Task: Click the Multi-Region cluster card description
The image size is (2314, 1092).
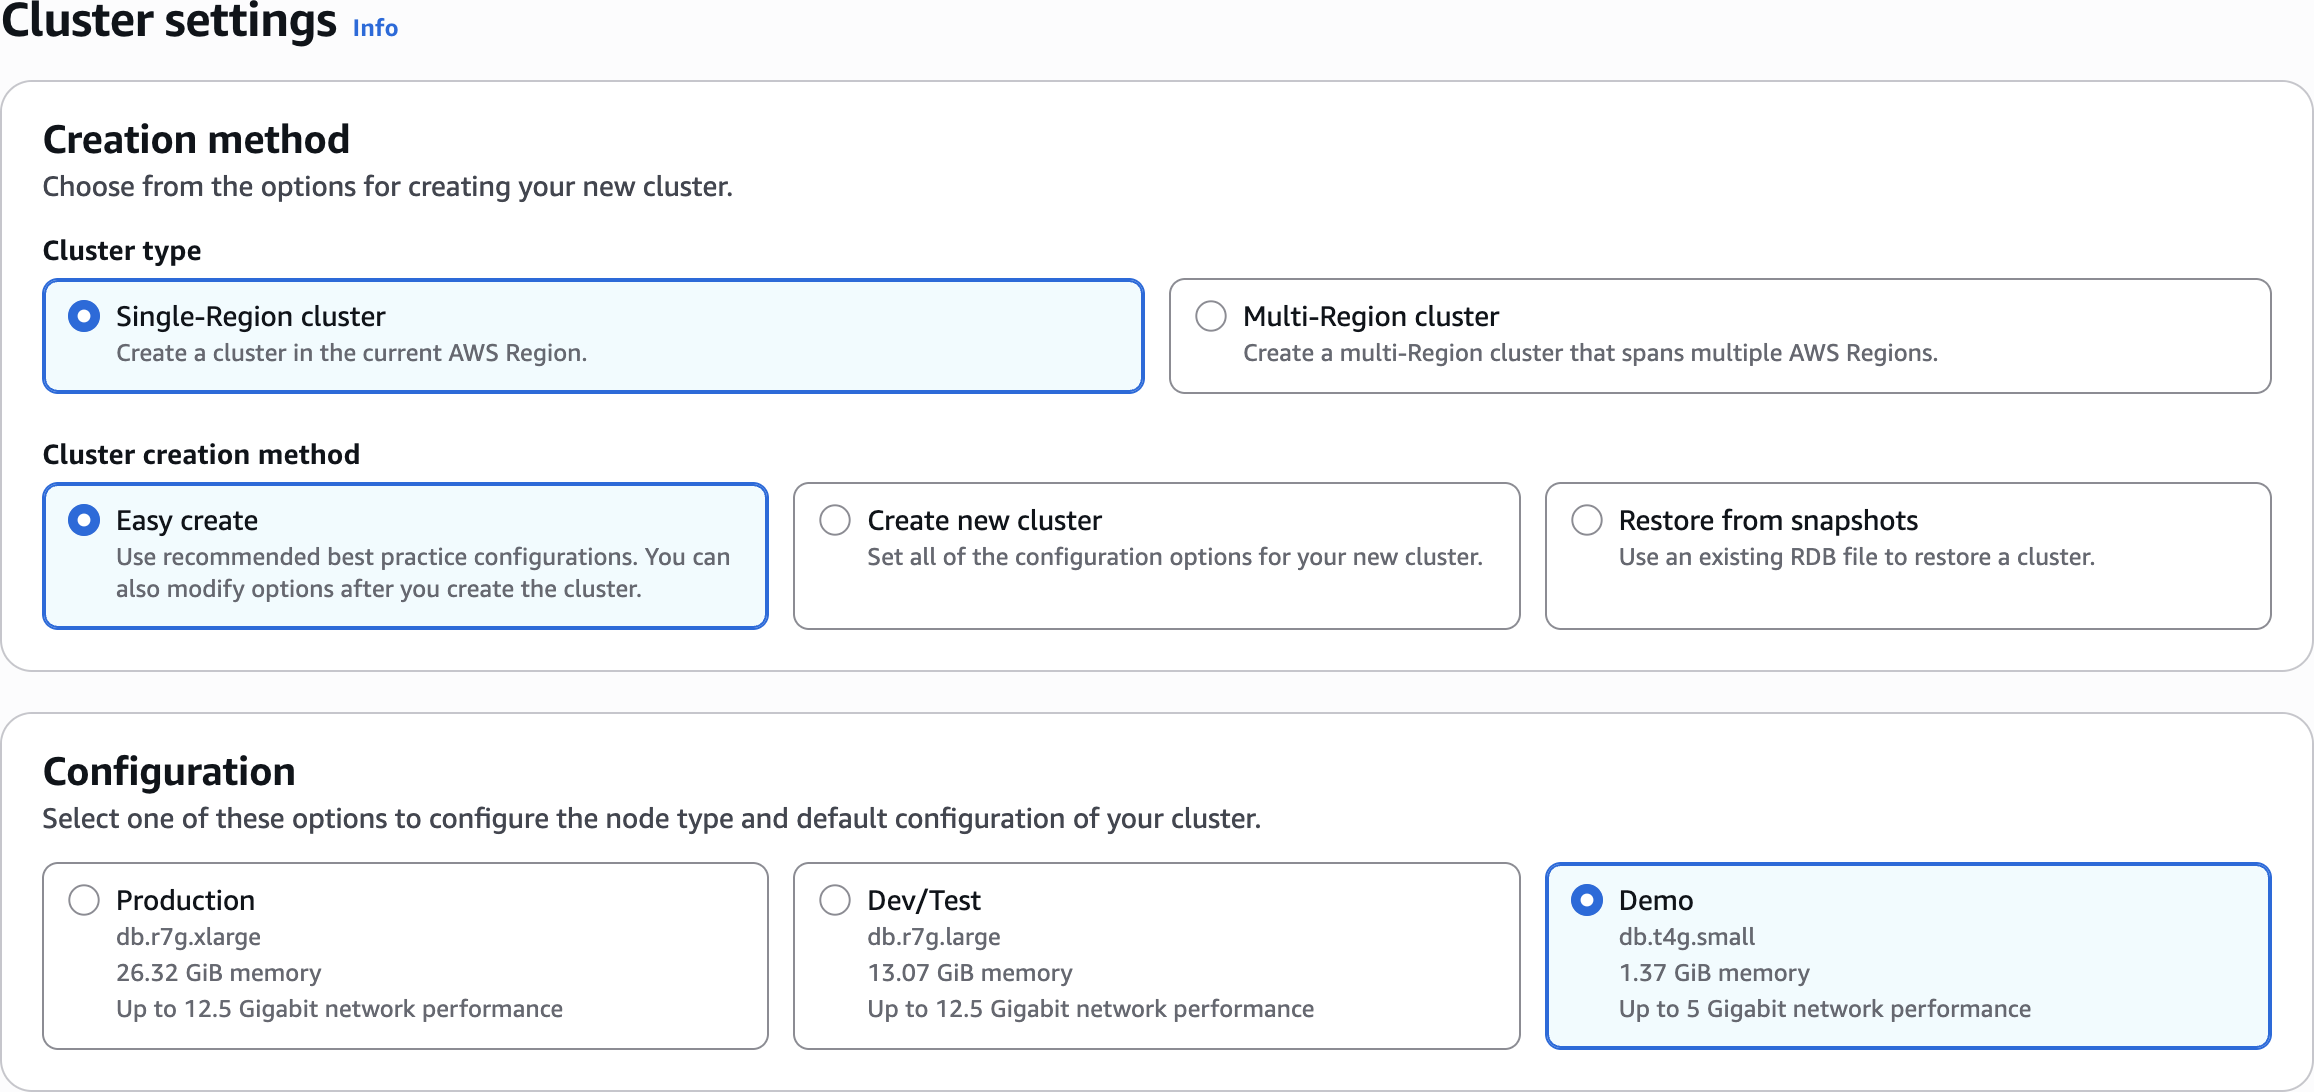Action: click(1590, 353)
